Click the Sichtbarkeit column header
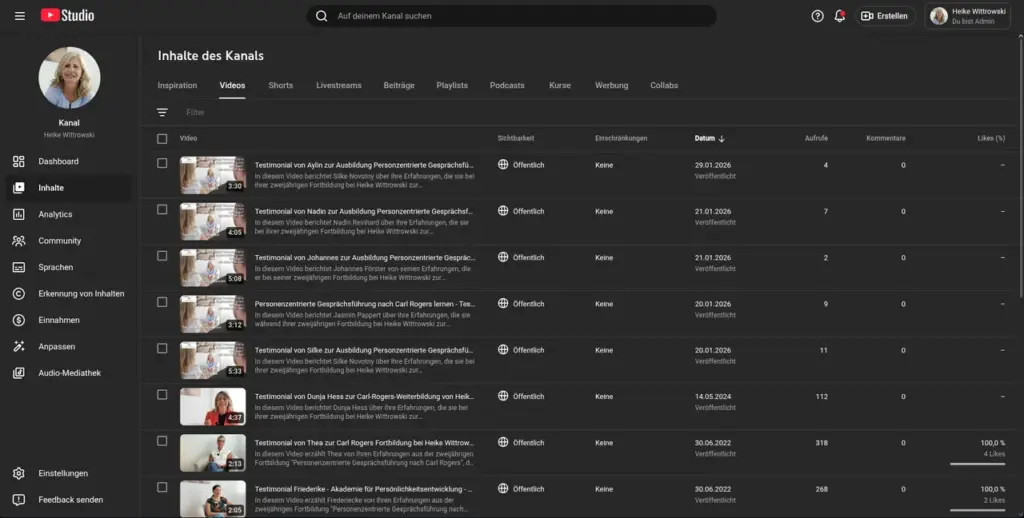Screen dimensions: 1024x518 (x=515, y=138)
